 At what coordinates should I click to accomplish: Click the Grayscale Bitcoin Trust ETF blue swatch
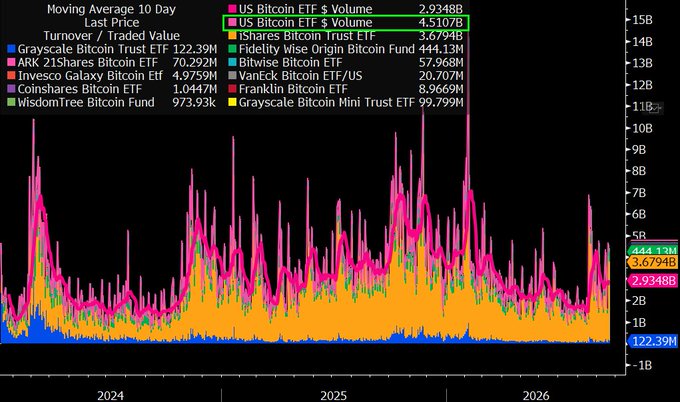click(12, 49)
